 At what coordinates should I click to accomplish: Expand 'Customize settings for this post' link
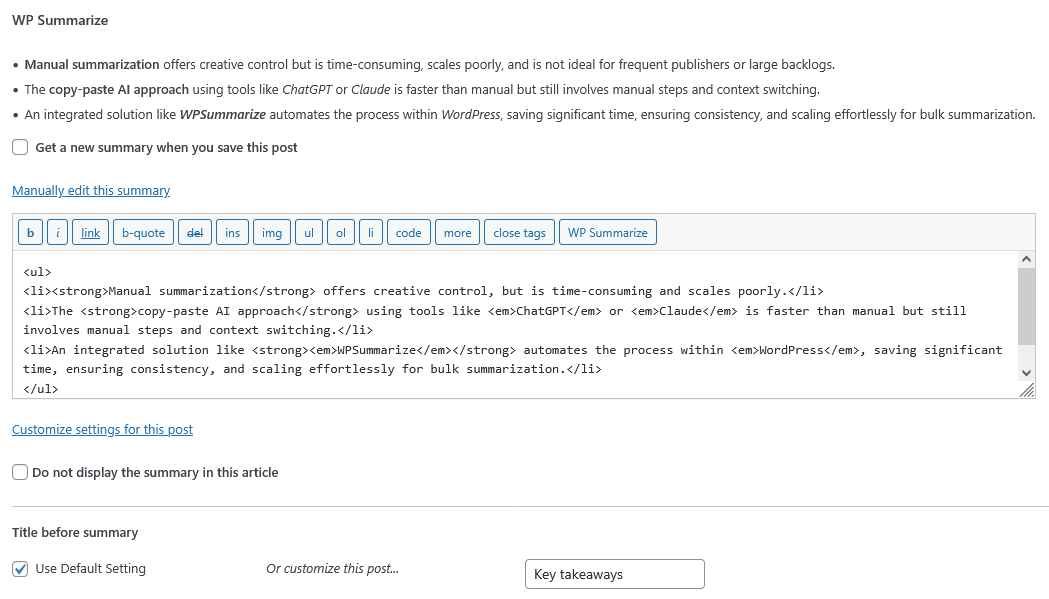point(102,429)
